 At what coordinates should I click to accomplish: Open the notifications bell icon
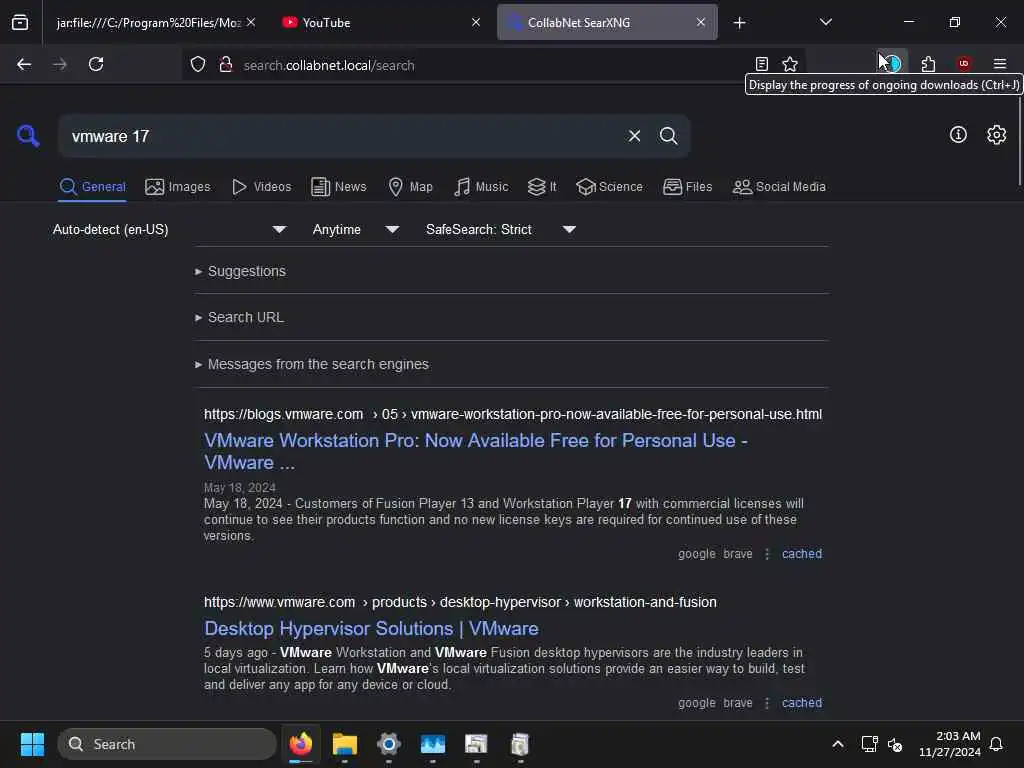coord(996,744)
